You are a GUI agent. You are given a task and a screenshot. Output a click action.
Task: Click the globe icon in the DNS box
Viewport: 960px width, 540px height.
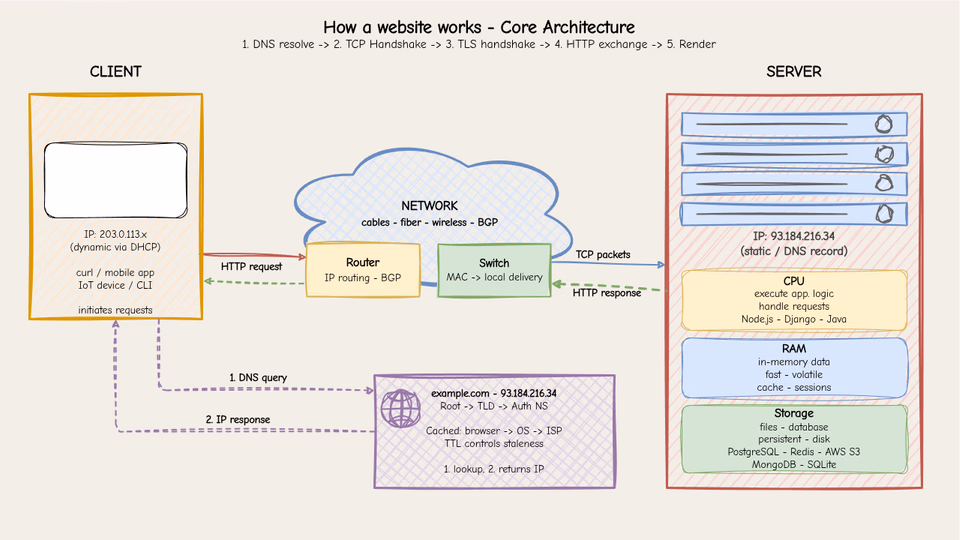pyautogui.click(x=400, y=409)
